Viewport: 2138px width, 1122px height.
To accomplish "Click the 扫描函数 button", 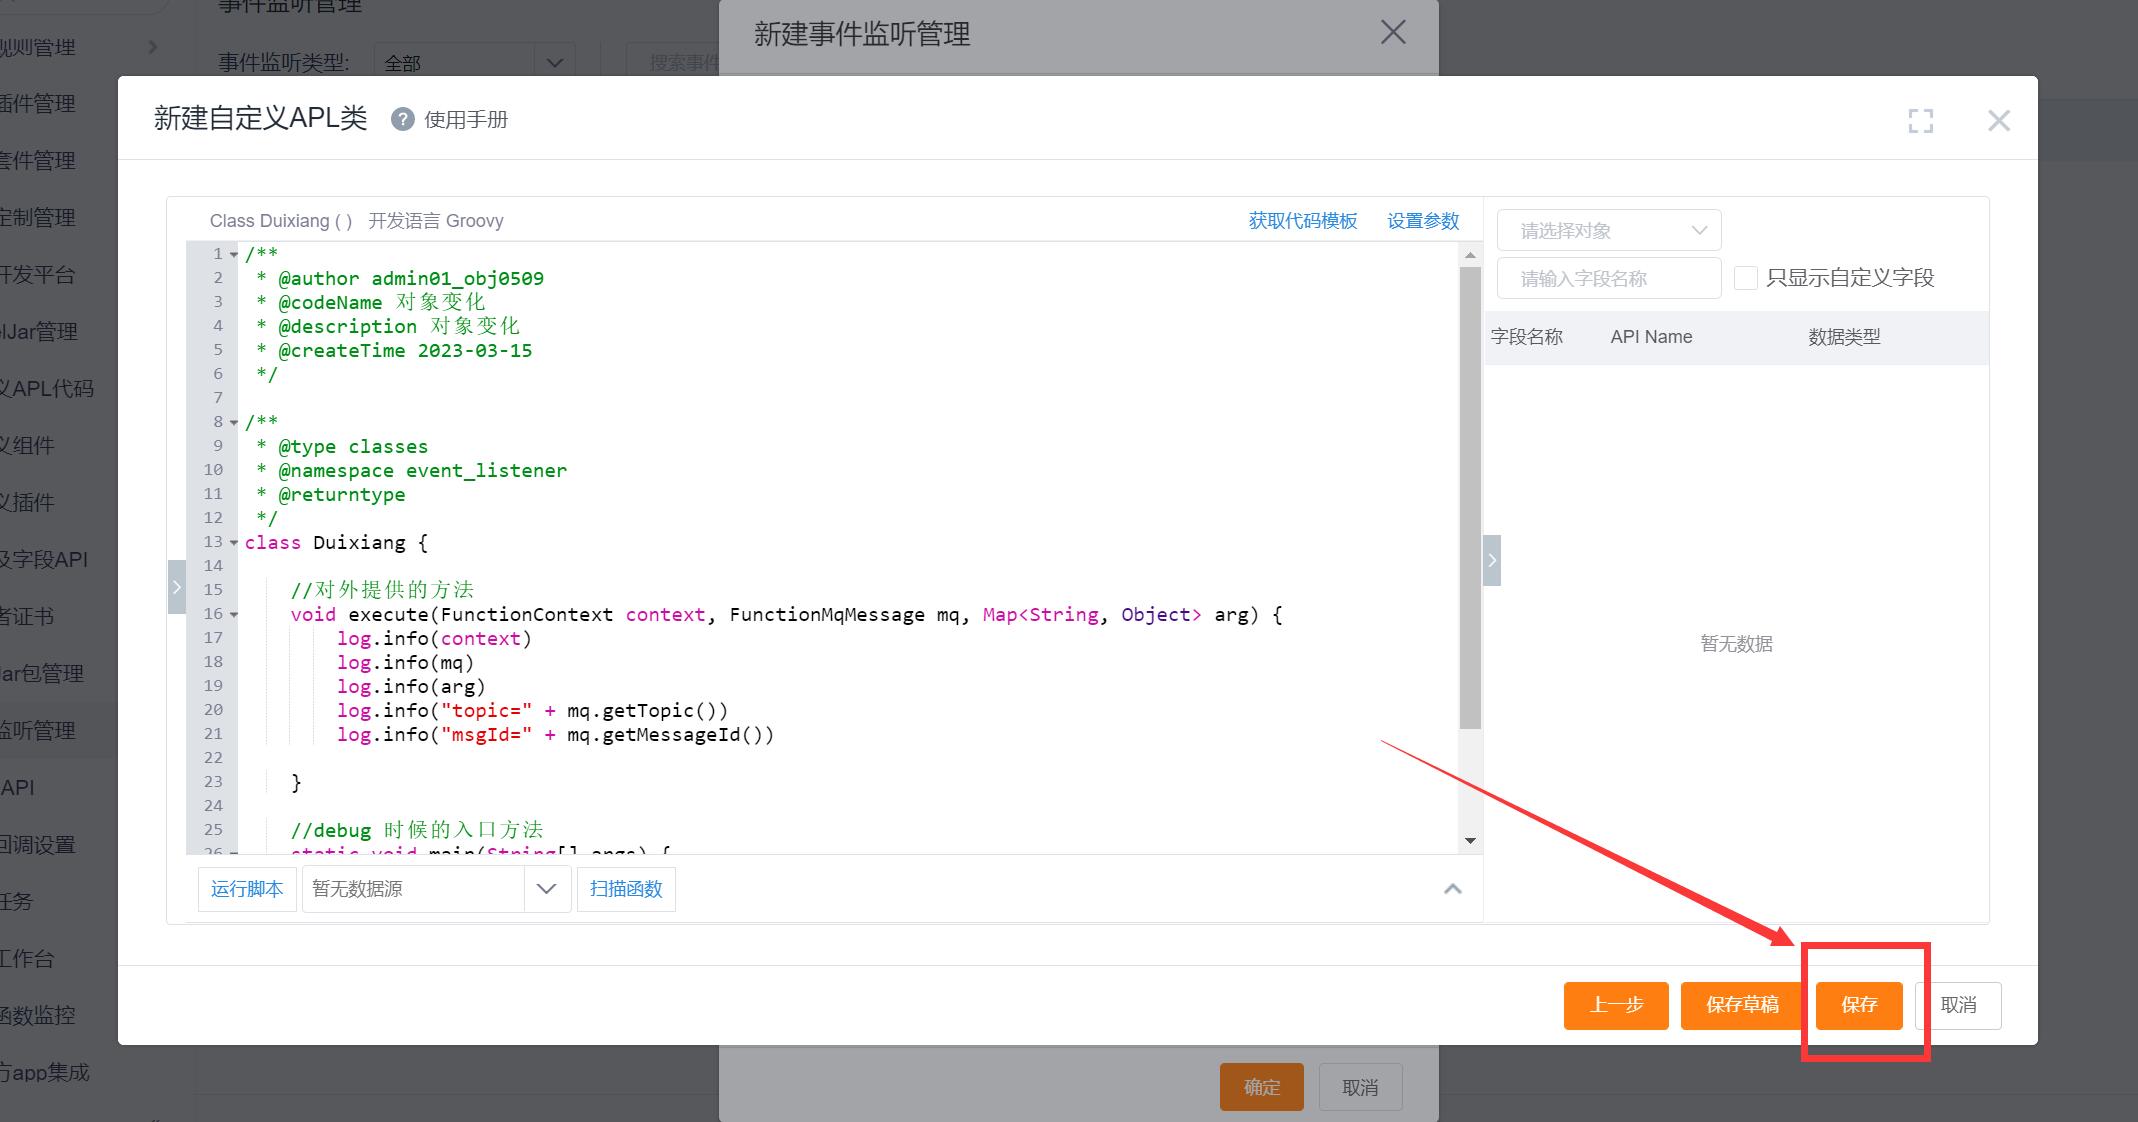I will click(x=626, y=889).
